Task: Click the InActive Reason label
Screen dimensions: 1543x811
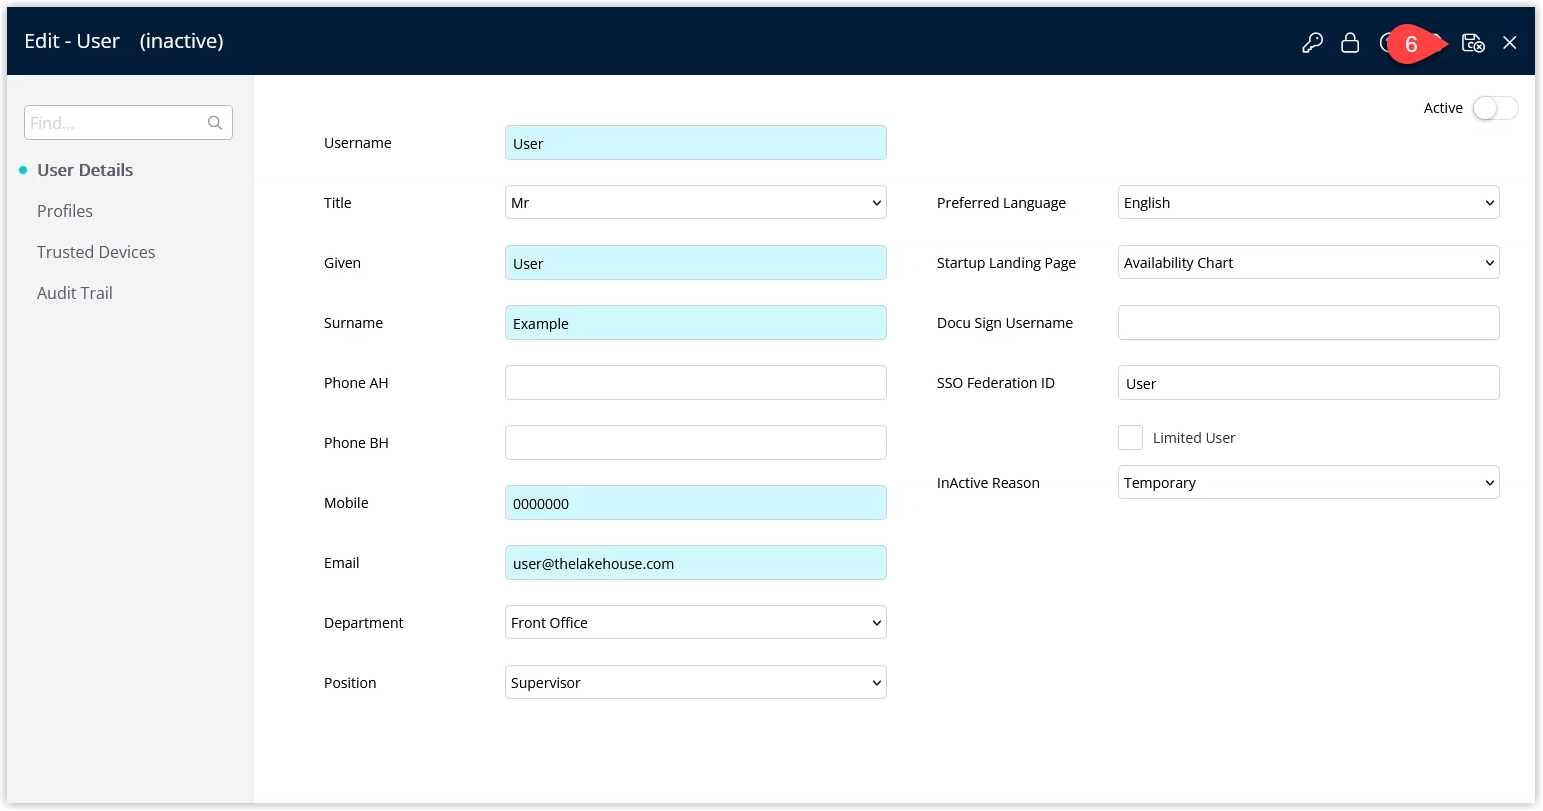Action: point(988,483)
